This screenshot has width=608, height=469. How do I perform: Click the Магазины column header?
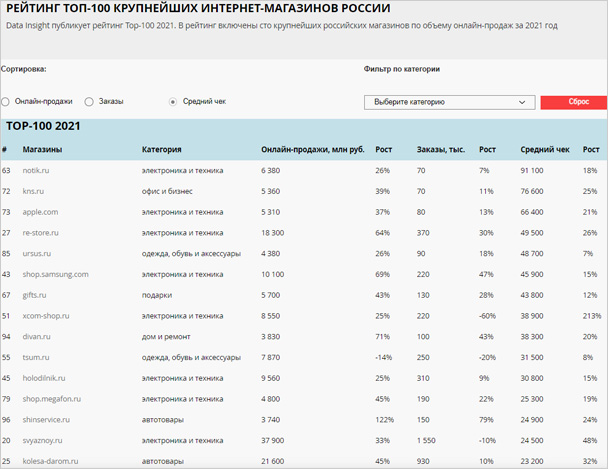click(x=43, y=150)
